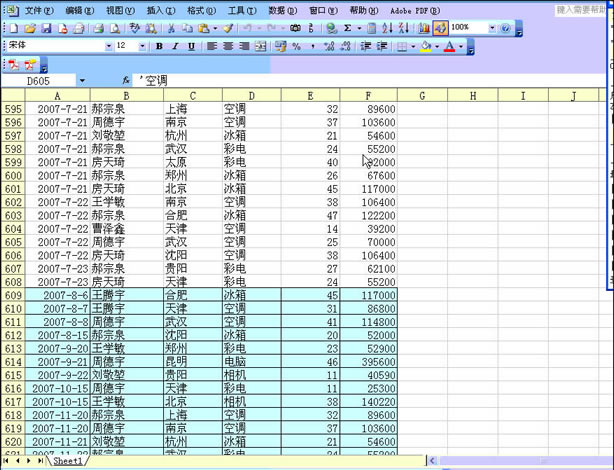Toggle merge and center
This screenshot has height=470, width=614.
(260, 47)
